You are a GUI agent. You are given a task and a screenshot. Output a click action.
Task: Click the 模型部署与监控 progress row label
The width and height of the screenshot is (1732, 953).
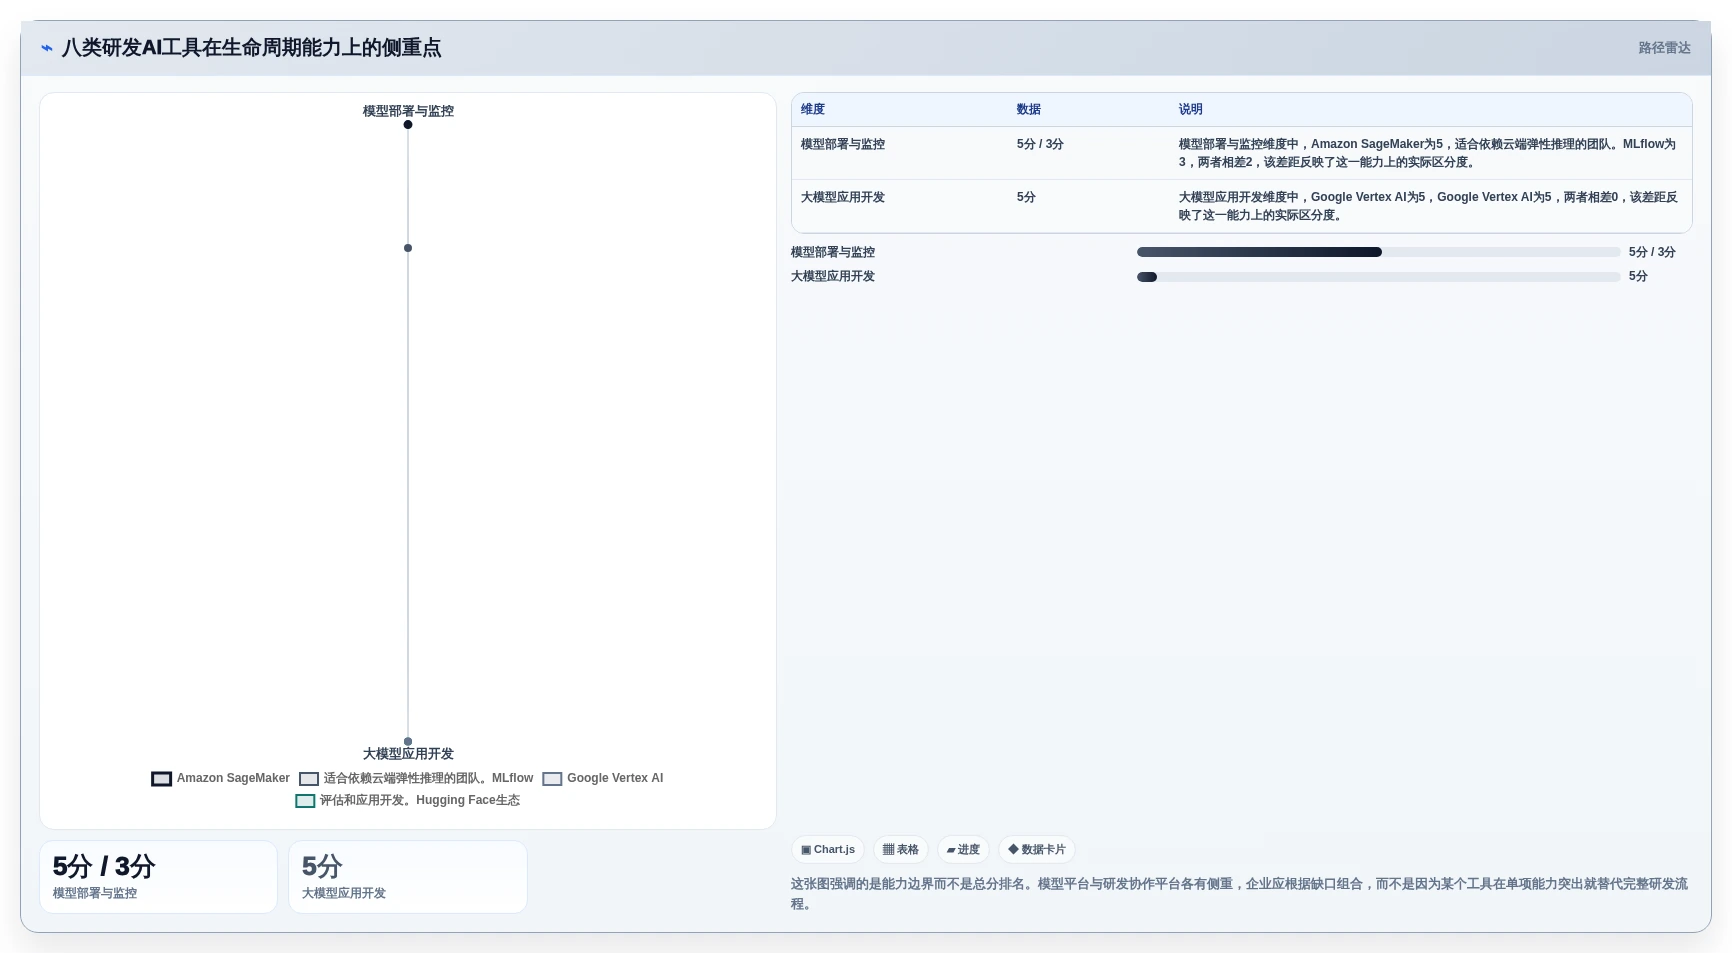[x=833, y=252]
